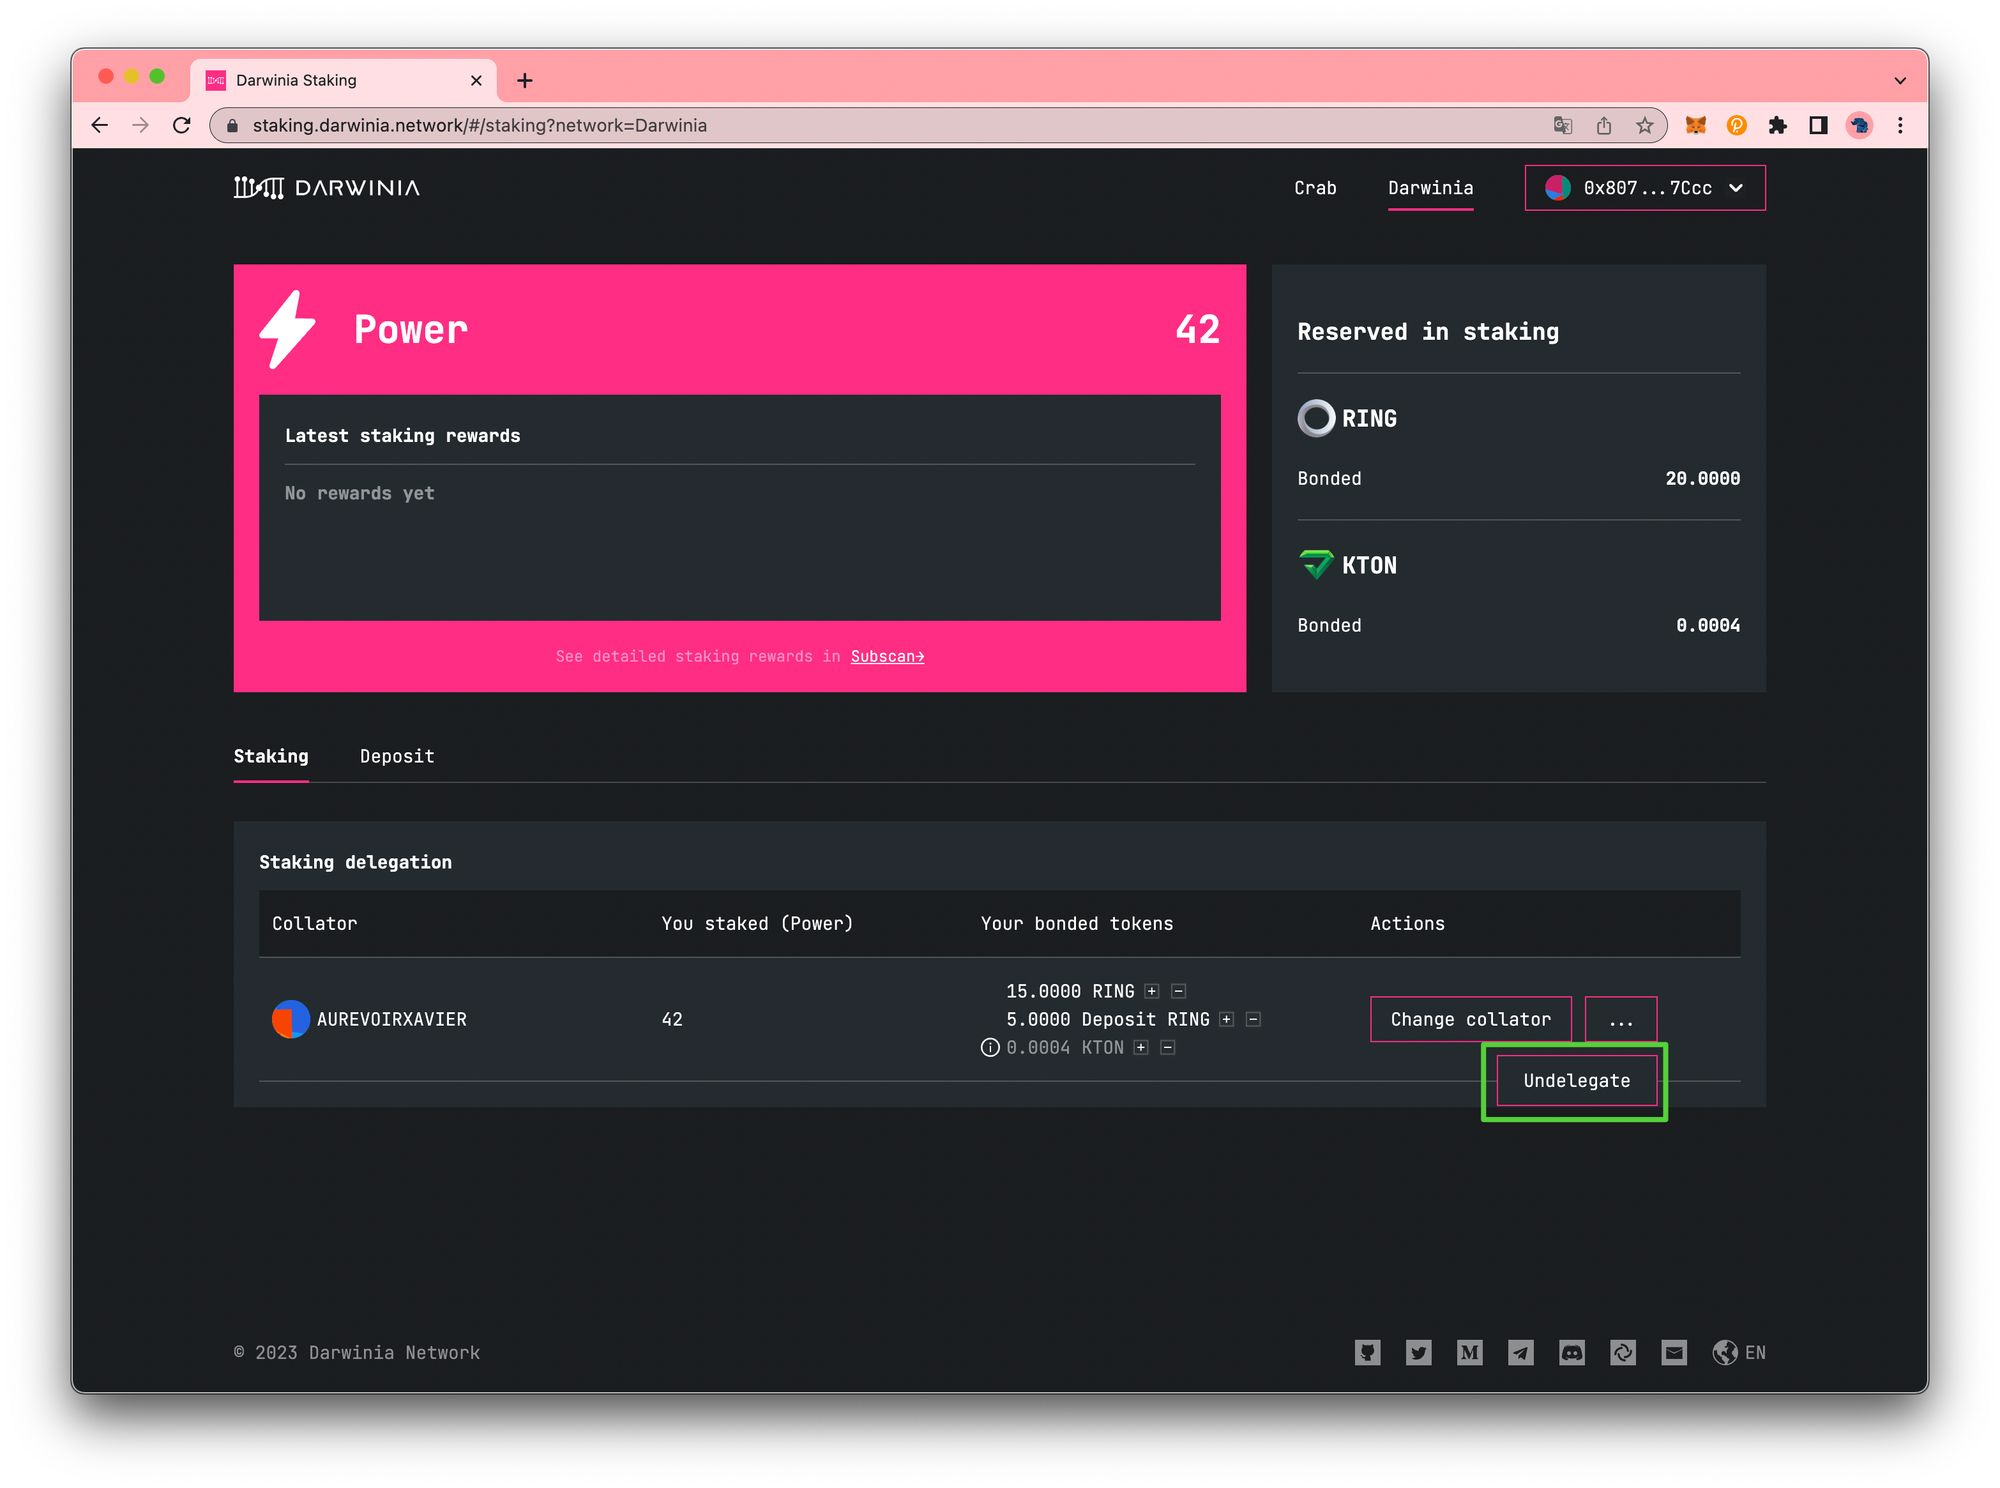Select the Crab network tab
Viewport: 2000px width, 1488px height.
coord(1314,188)
